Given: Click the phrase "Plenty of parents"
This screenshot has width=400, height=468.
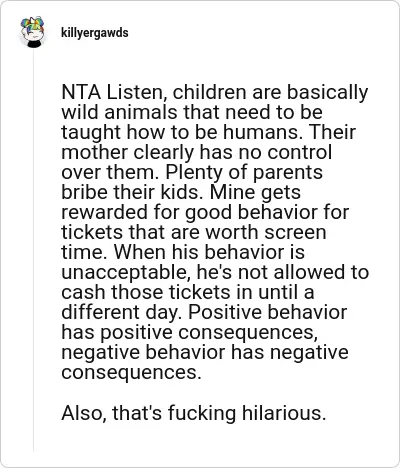Looking at the screenshot, I should pos(244,173).
